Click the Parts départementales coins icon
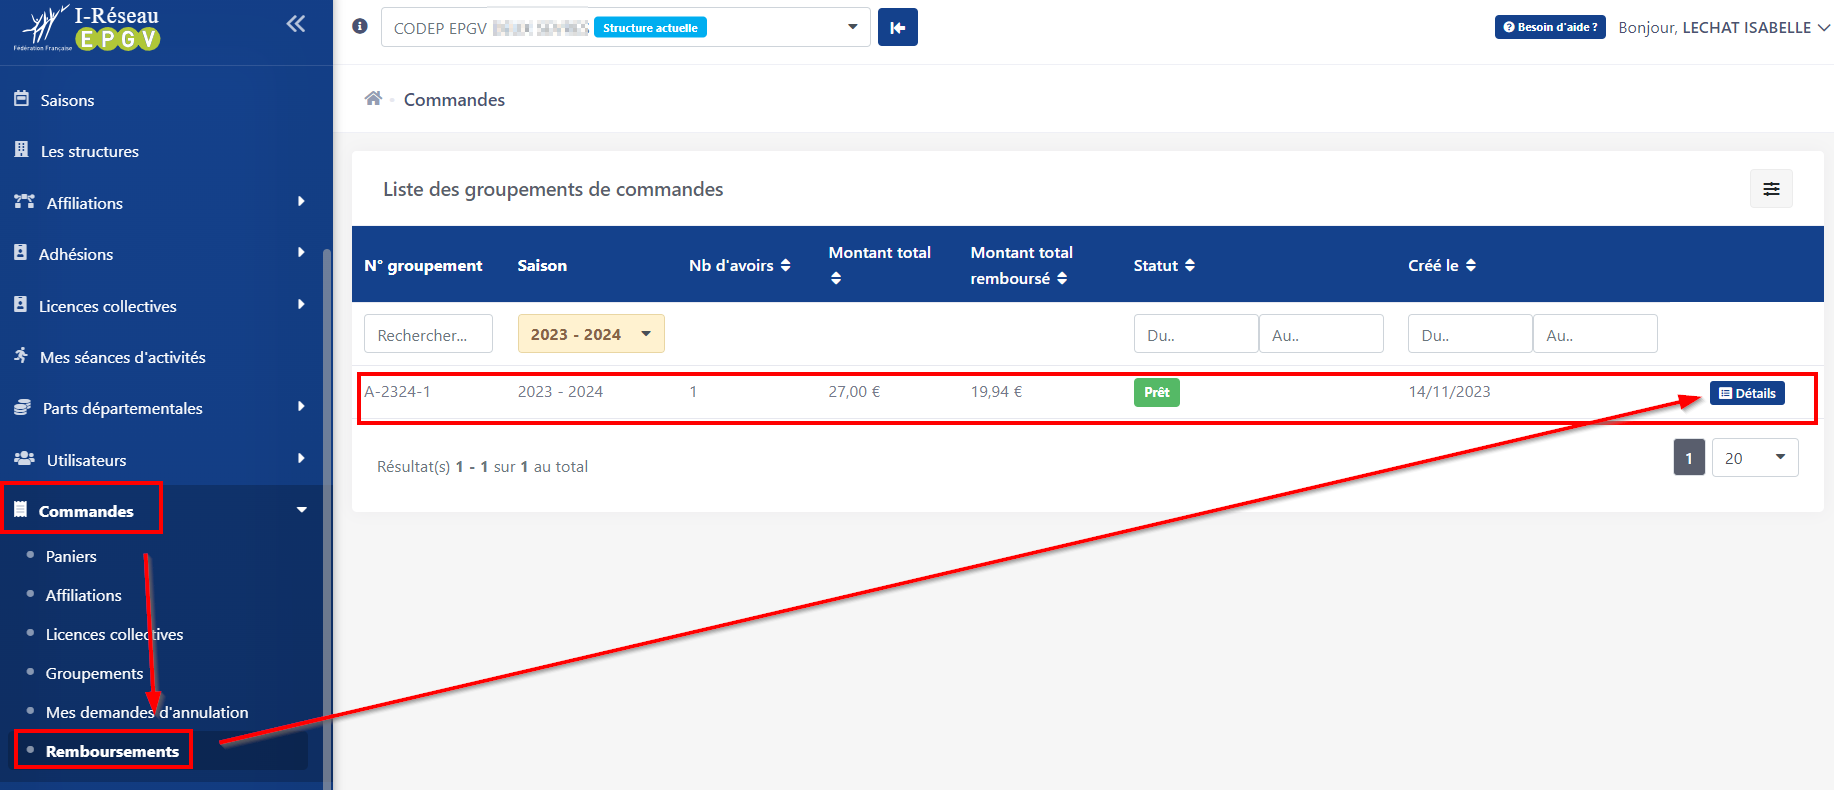1834x790 pixels. pyautogui.click(x=22, y=407)
